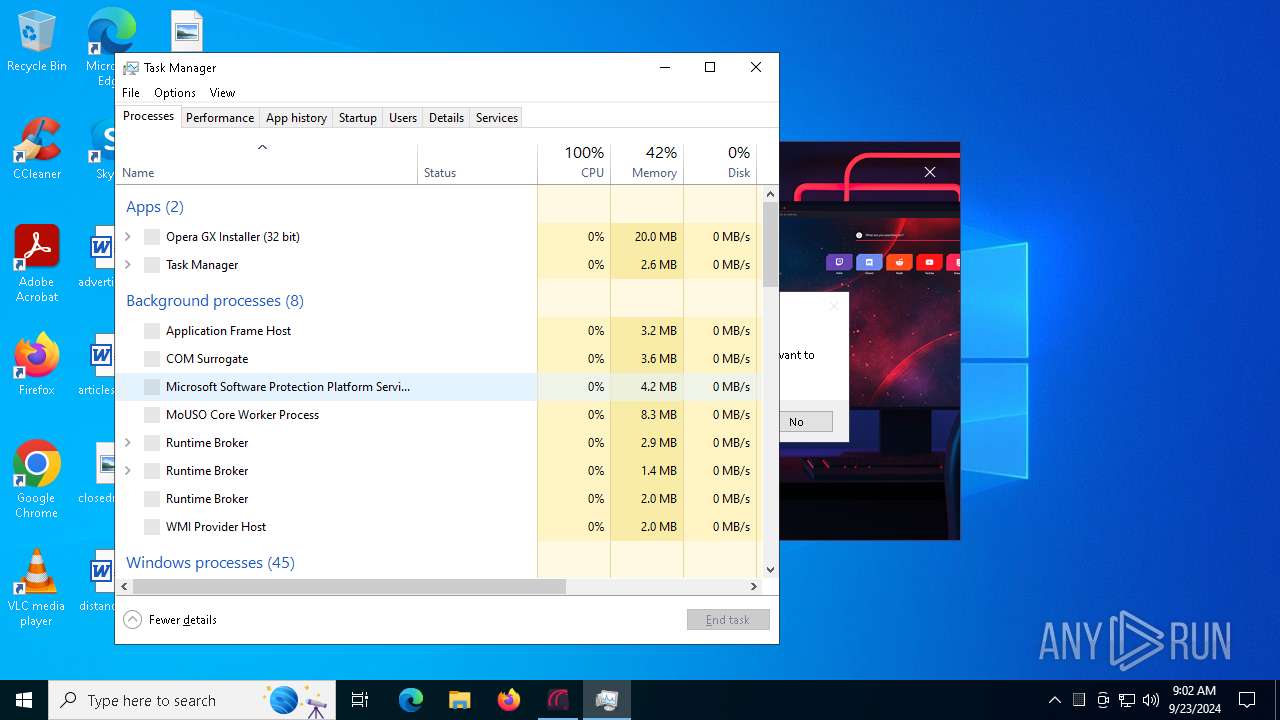Launch CCleaner from the desktop
The image size is (1280, 720).
37,150
